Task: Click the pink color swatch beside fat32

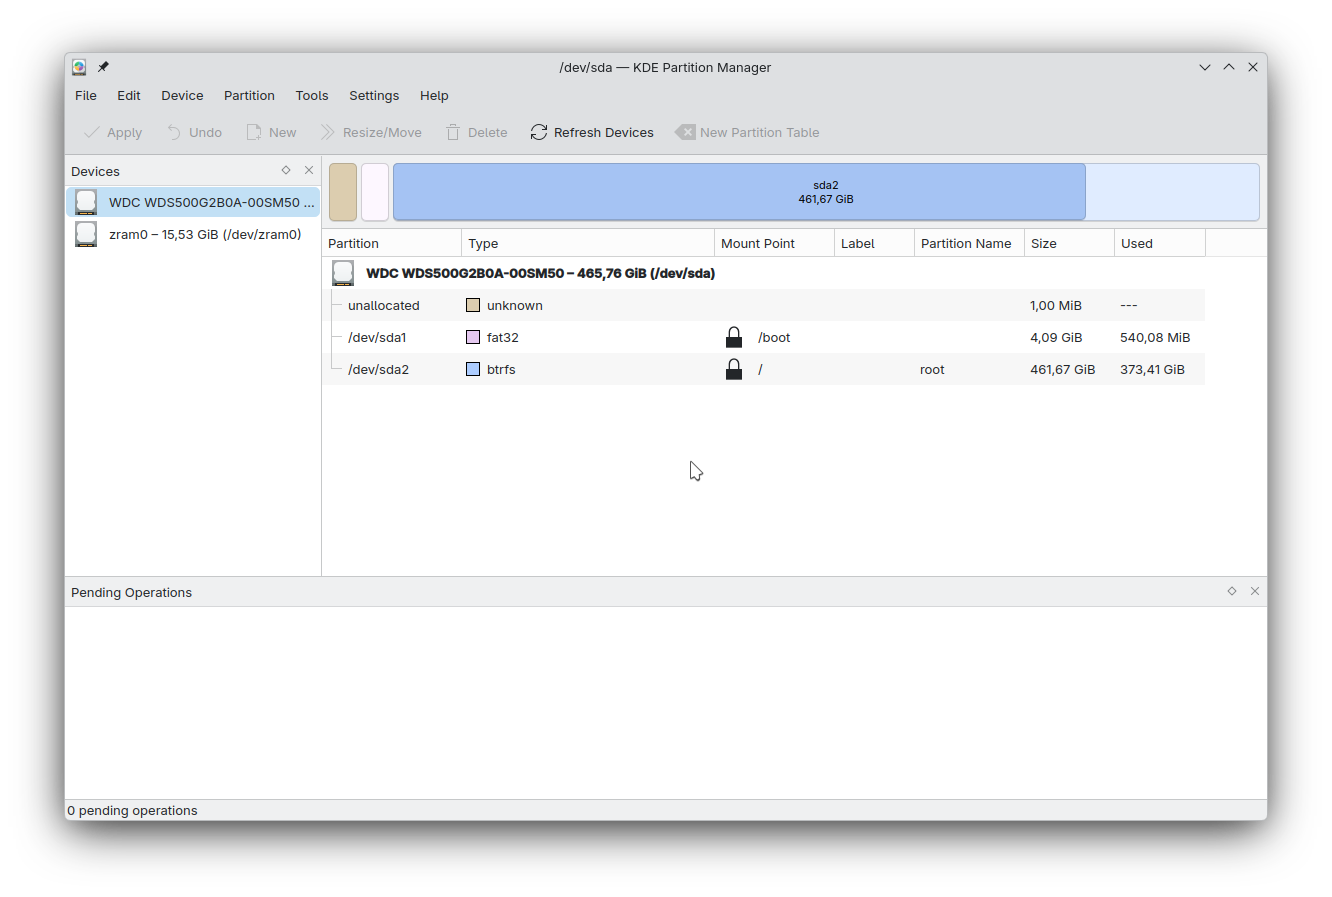Action: [x=473, y=337]
